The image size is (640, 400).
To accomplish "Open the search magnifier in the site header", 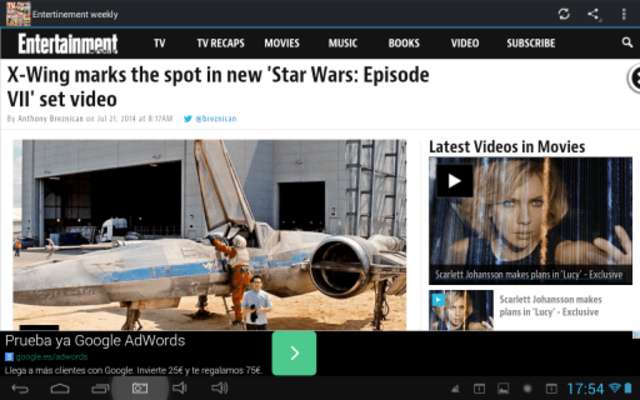I will 627,42.
